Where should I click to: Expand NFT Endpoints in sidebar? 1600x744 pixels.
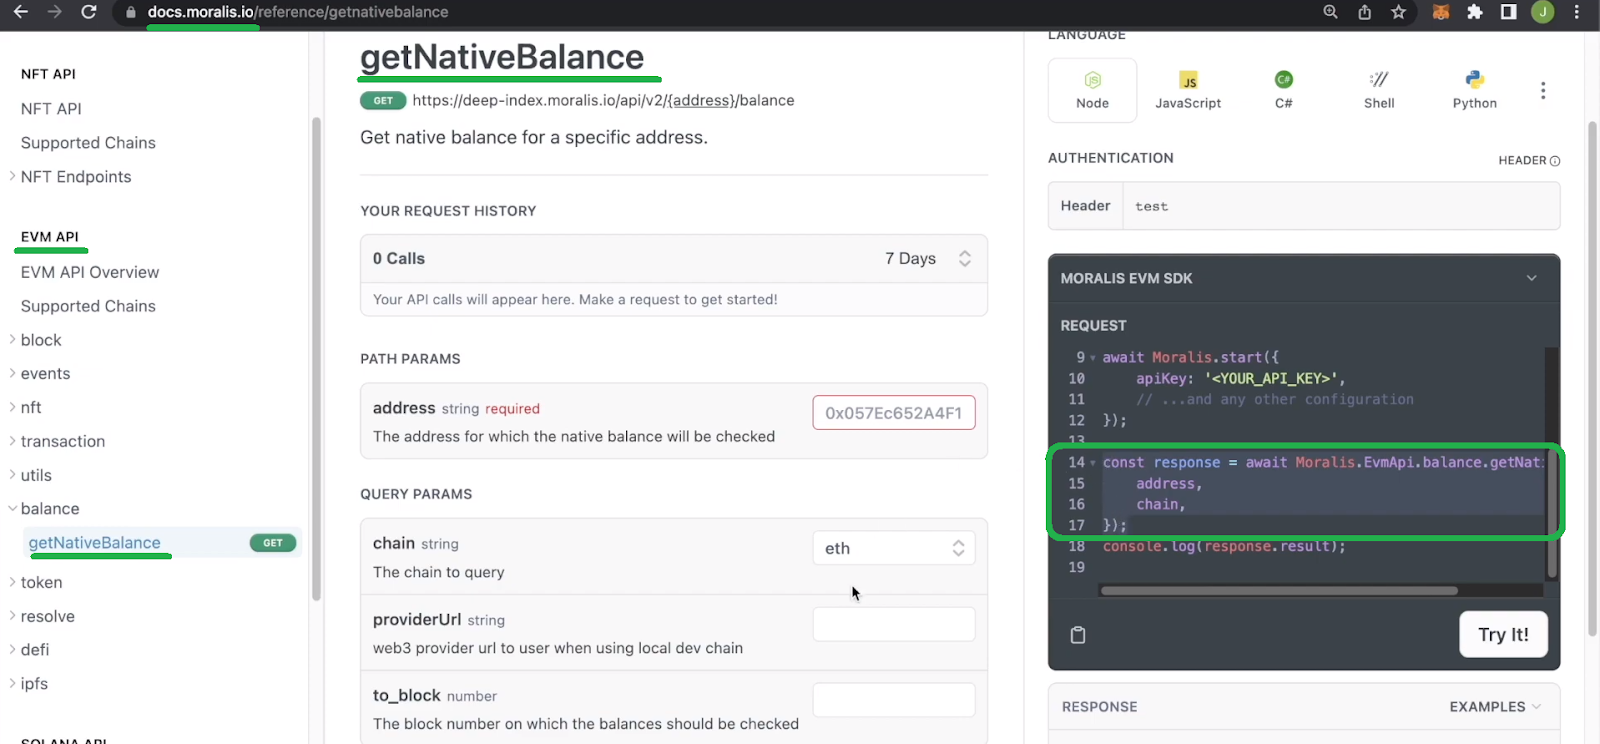[x=12, y=176]
